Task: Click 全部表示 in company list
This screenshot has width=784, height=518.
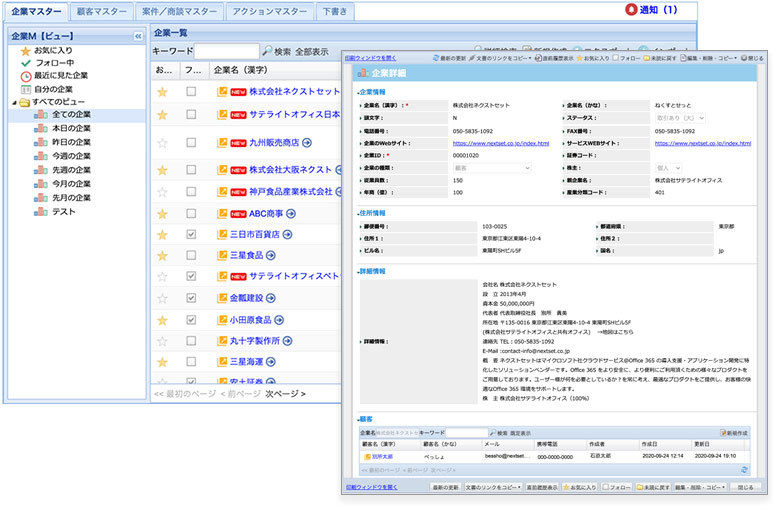Action: [x=312, y=52]
